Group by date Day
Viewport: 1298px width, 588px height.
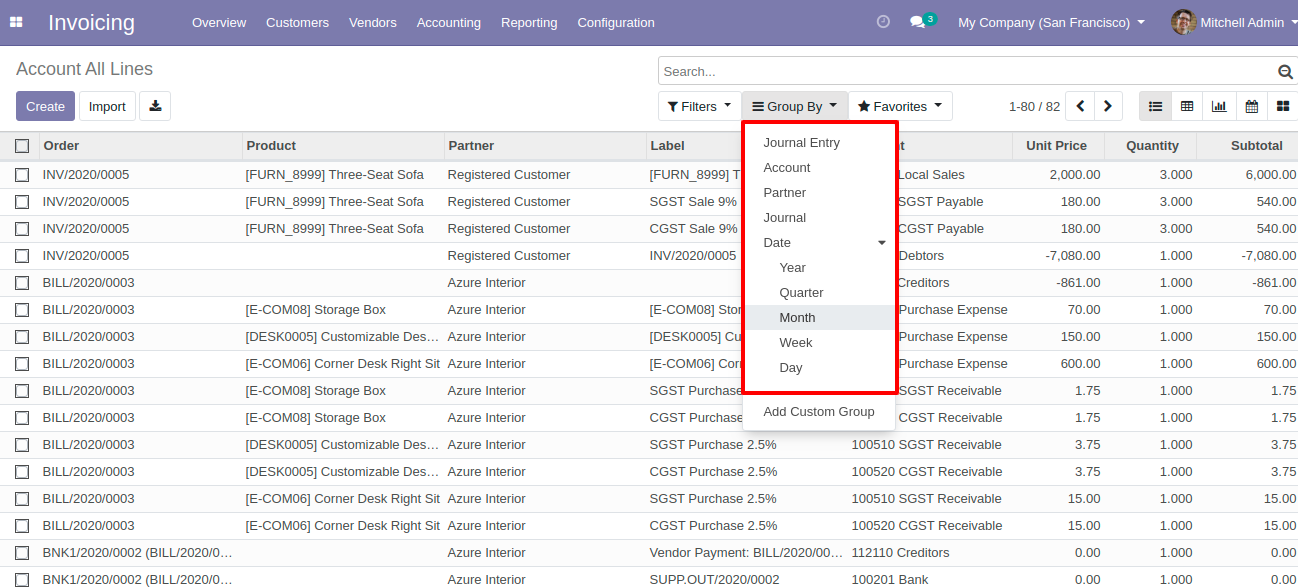click(819, 368)
